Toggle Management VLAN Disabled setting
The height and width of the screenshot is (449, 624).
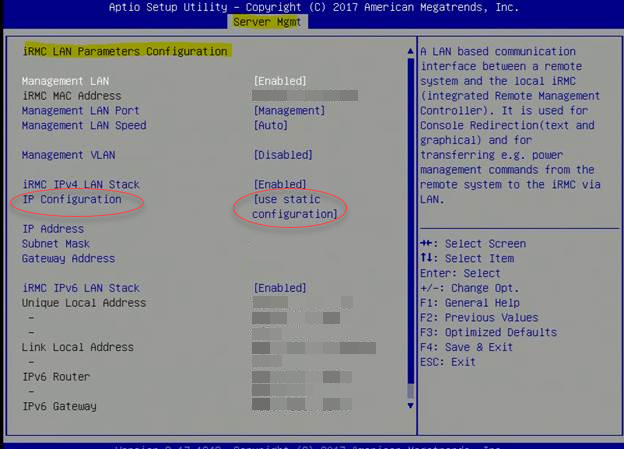click(x=283, y=155)
